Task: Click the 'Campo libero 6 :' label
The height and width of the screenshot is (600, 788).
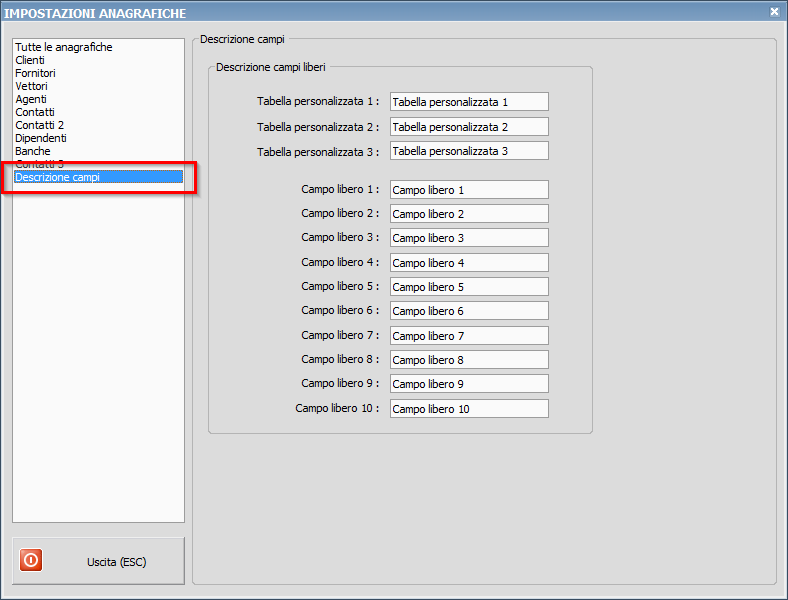Action: click(340, 310)
